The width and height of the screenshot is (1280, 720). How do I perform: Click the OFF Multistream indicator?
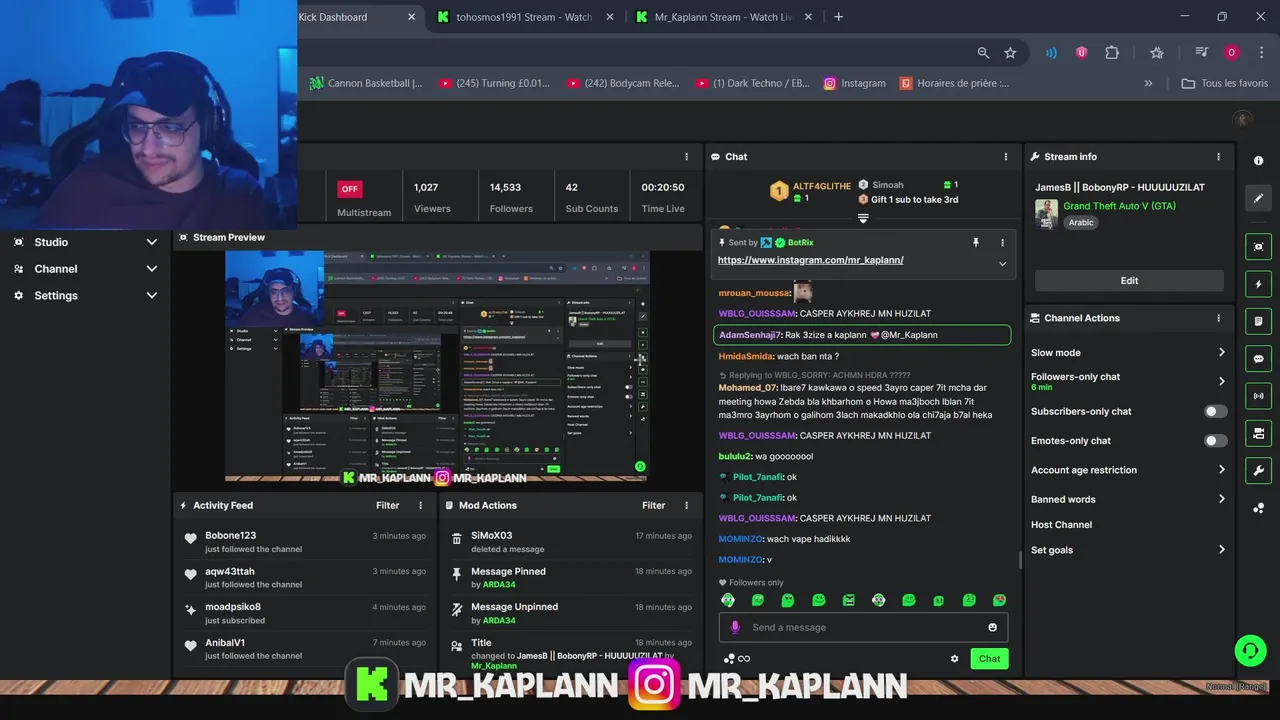coord(349,189)
